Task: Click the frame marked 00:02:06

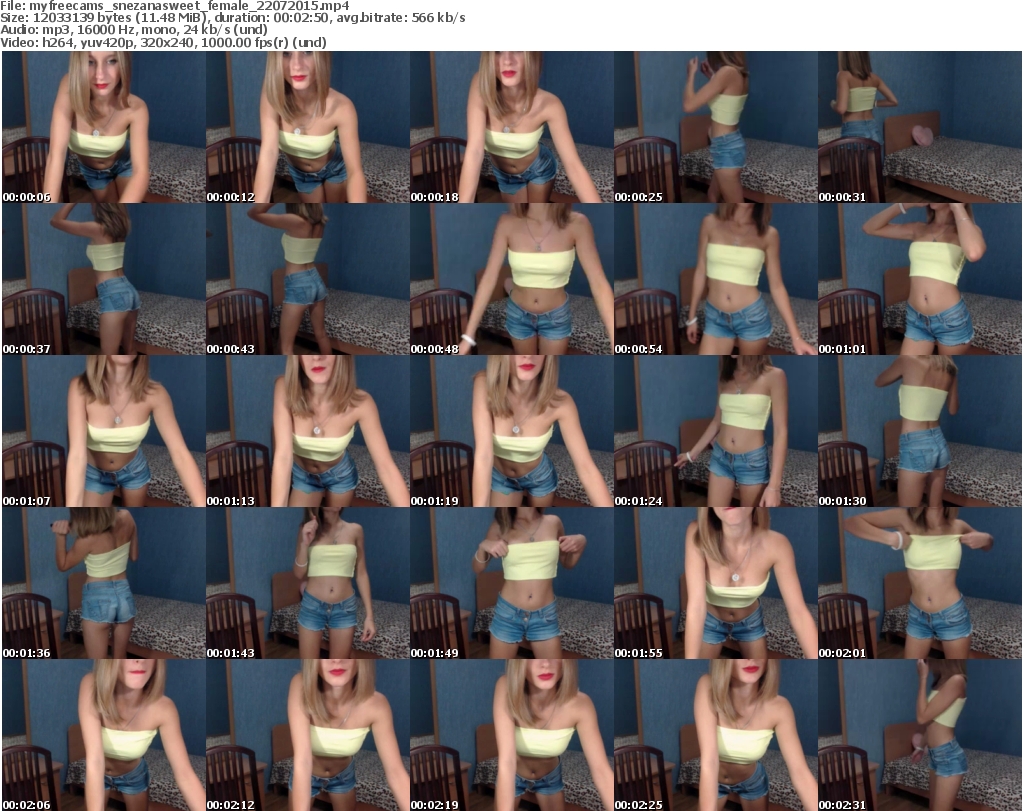Action: point(104,735)
